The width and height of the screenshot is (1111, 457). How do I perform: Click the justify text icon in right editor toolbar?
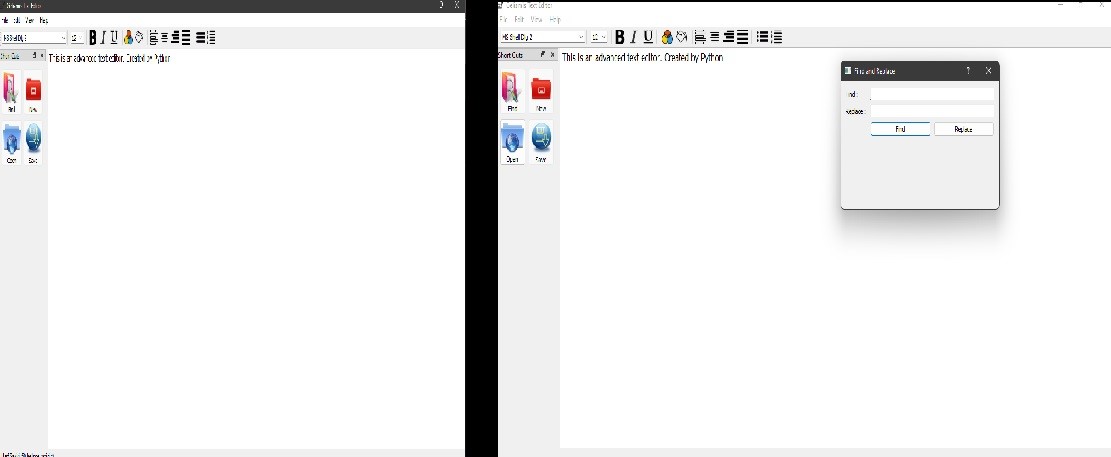coord(742,37)
